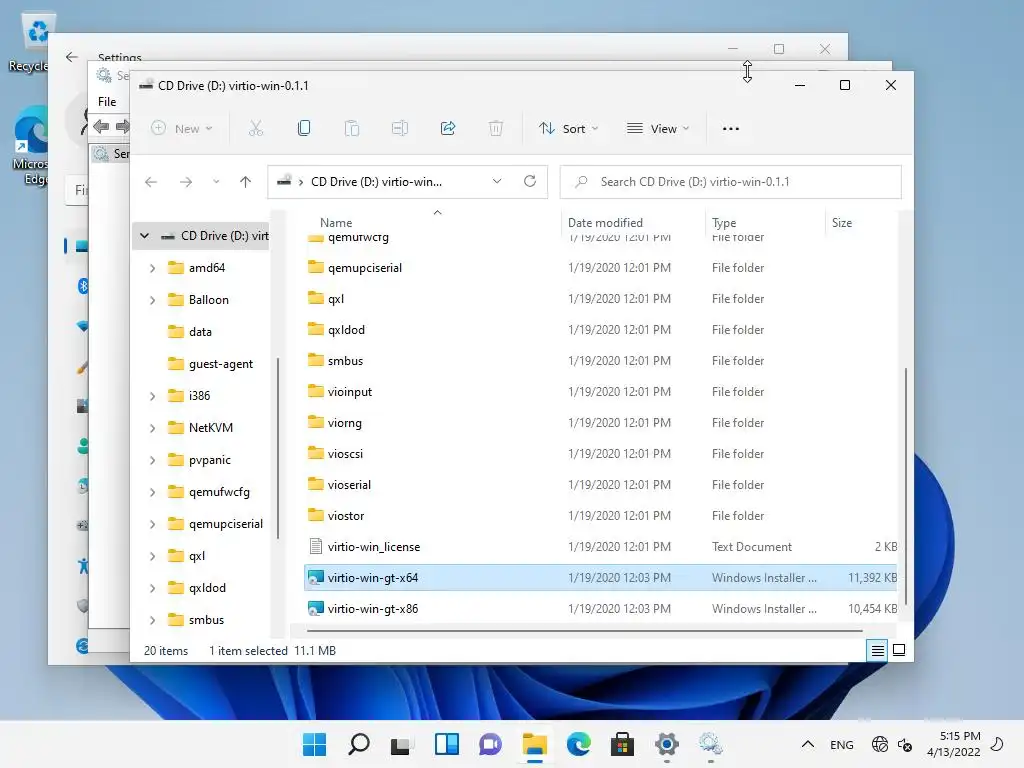Select the viostor folder in list
Screen dimensions: 1024x768
(x=600, y=516)
